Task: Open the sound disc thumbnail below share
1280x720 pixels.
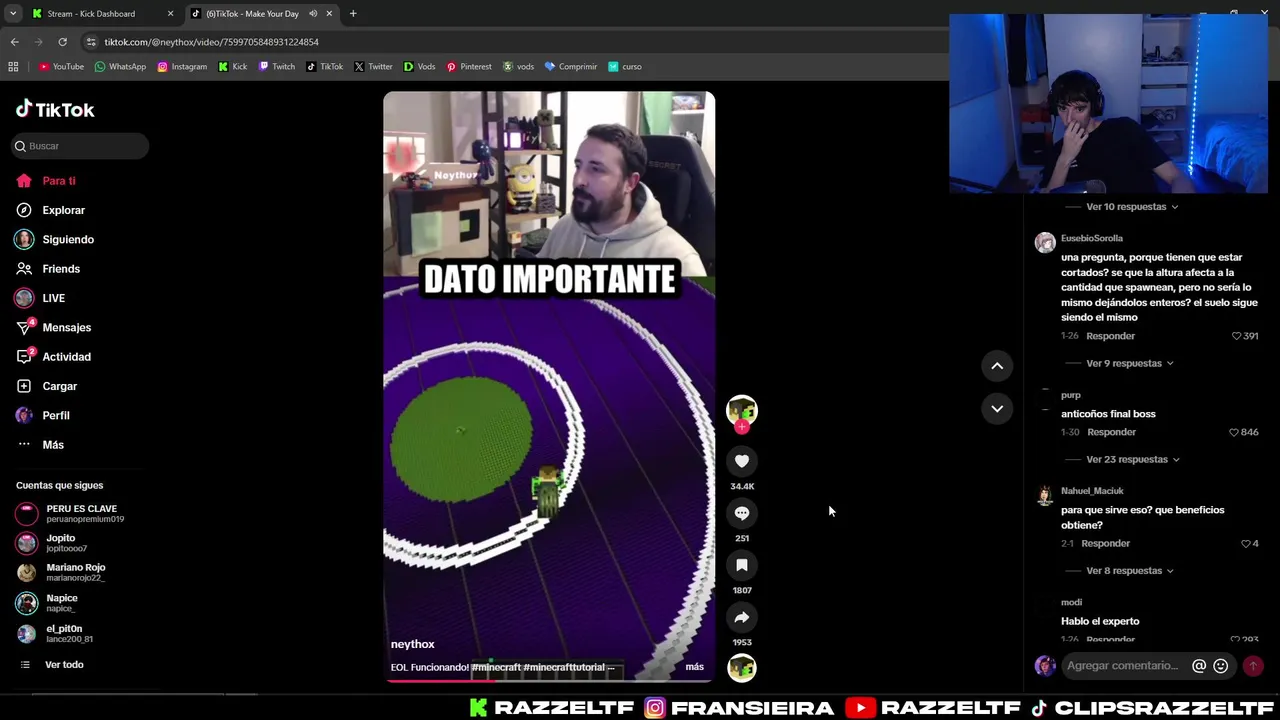Action: click(742, 668)
